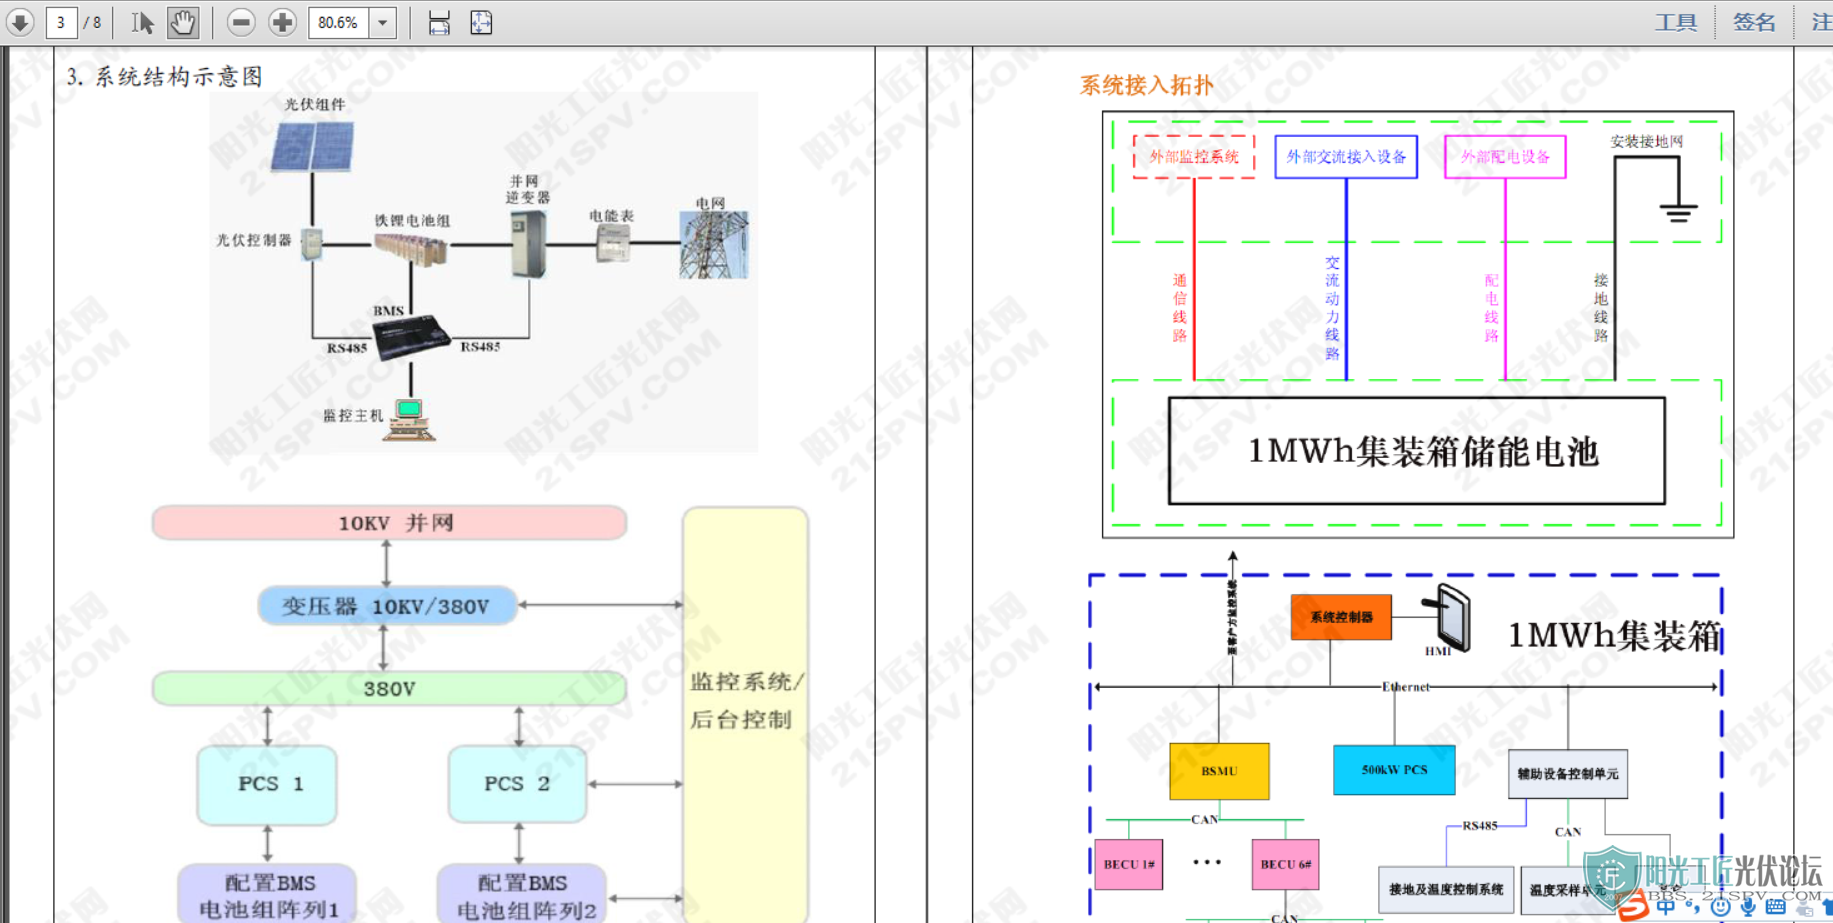The height and width of the screenshot is (923, 1833).
Task: Start voice input via microphone icon
Action: (1747, 908)
